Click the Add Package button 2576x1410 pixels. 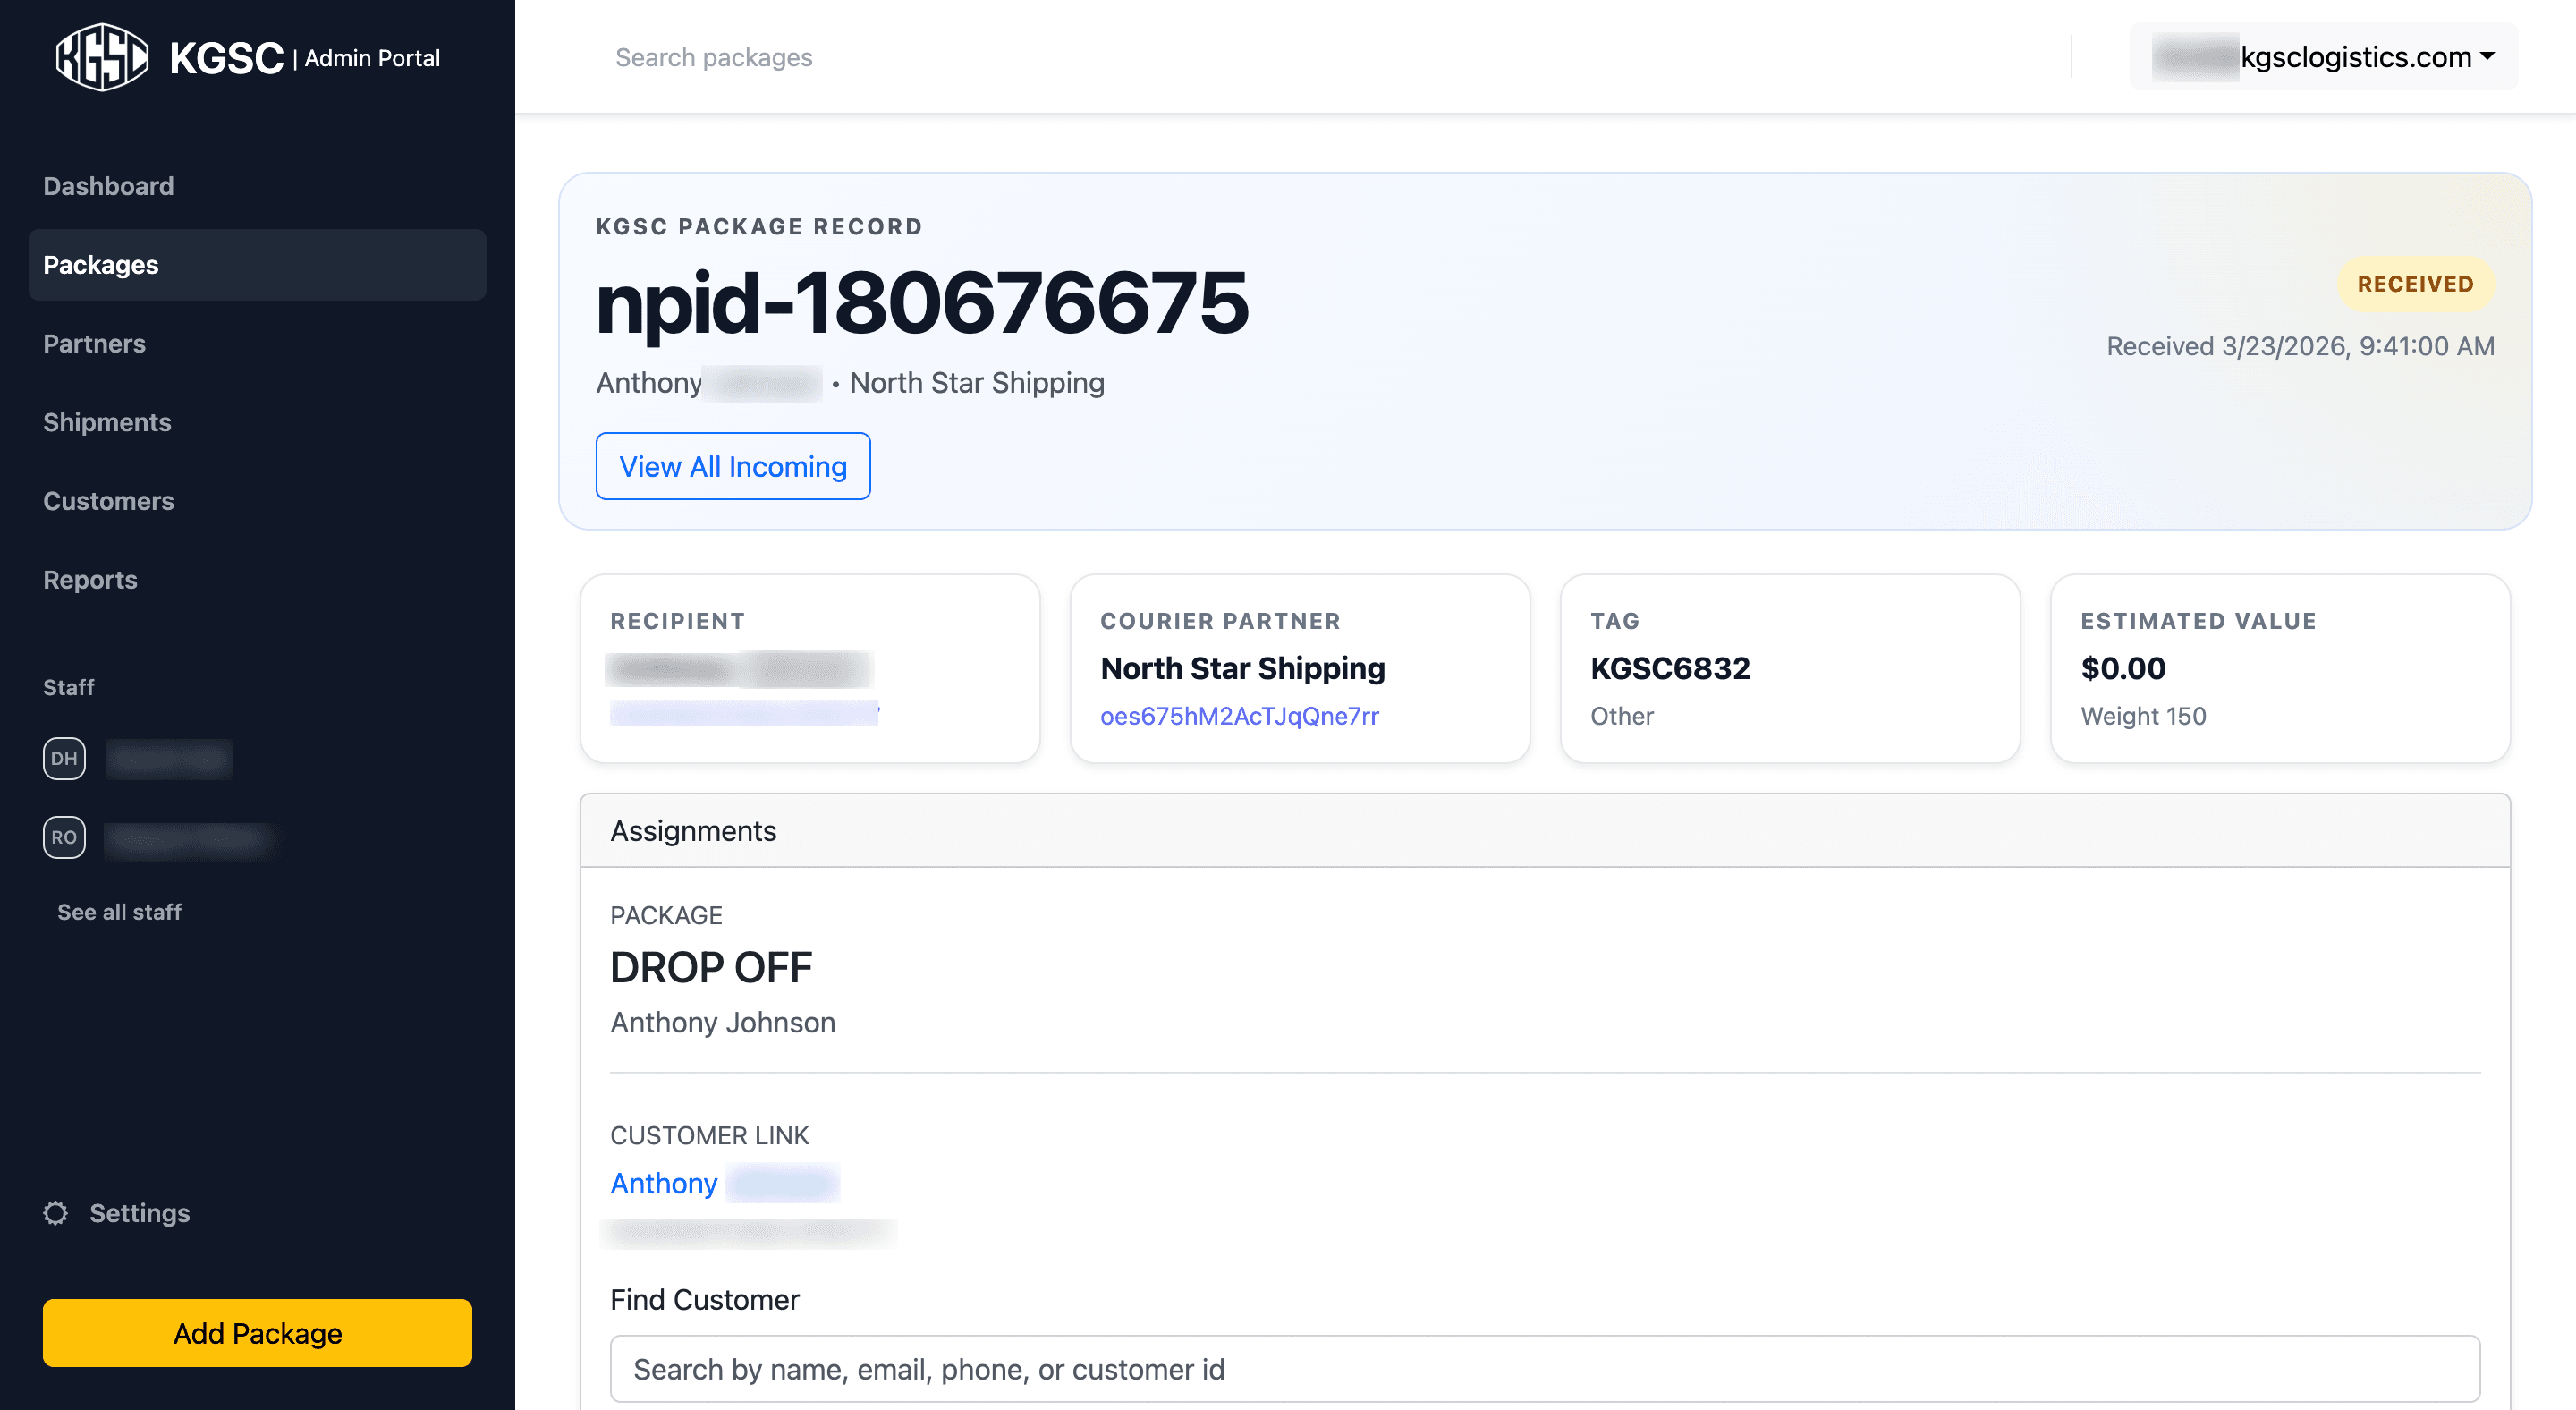click(256, 1332)
